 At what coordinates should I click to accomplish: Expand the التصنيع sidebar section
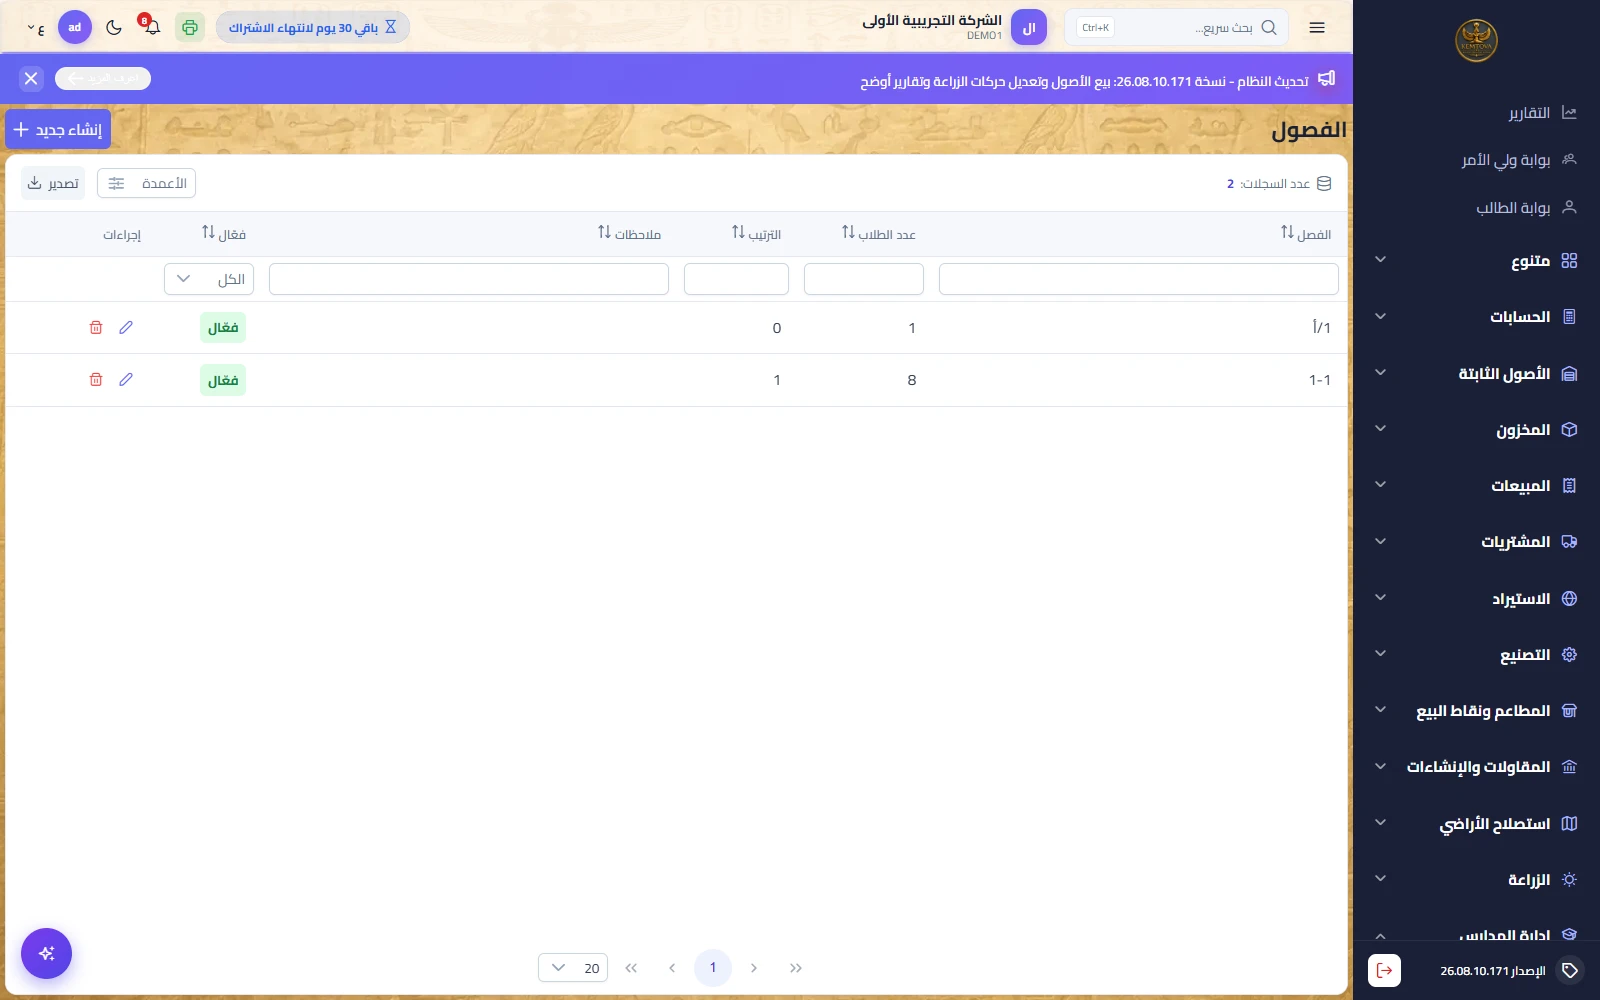click(1476, 655)
